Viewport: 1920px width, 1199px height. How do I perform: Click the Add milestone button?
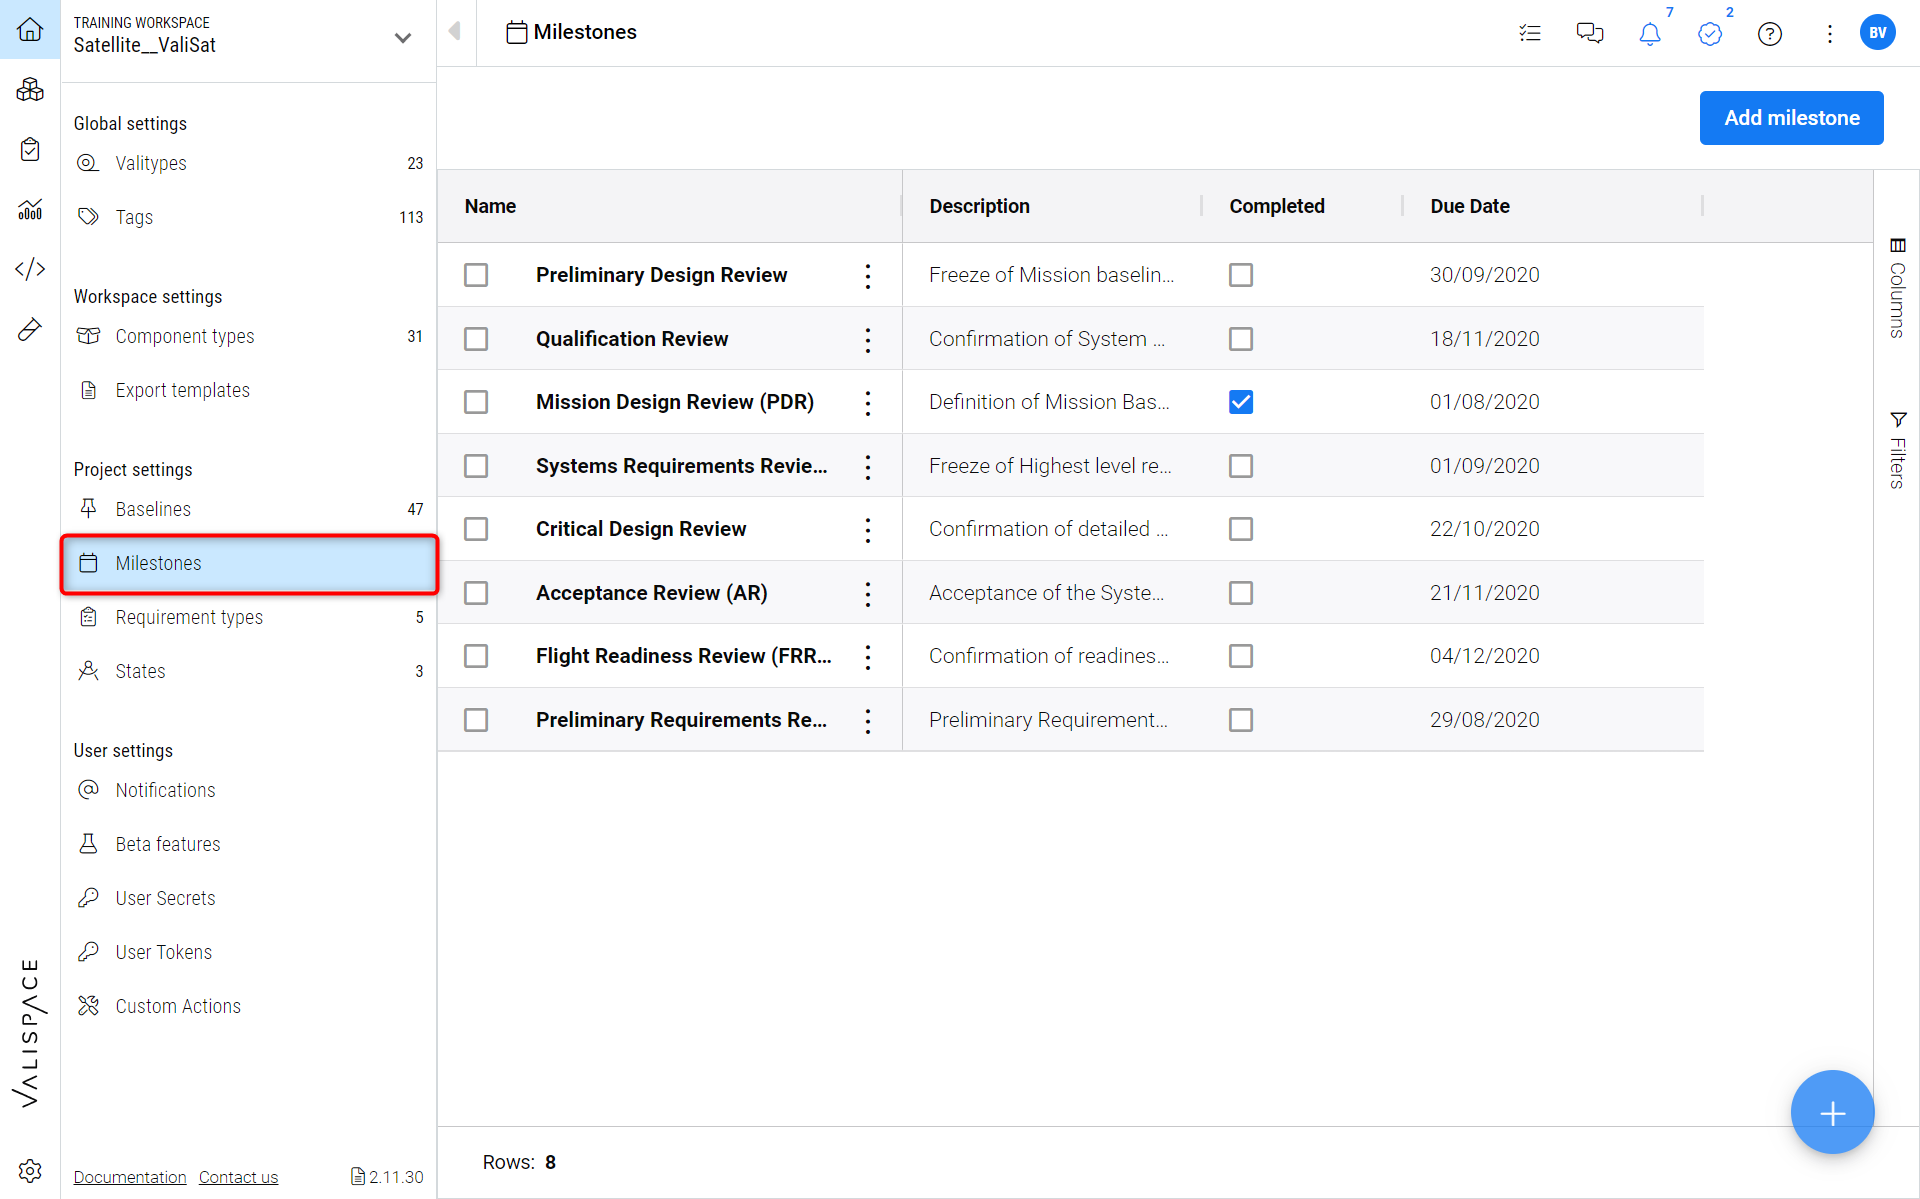(1791, 118)
